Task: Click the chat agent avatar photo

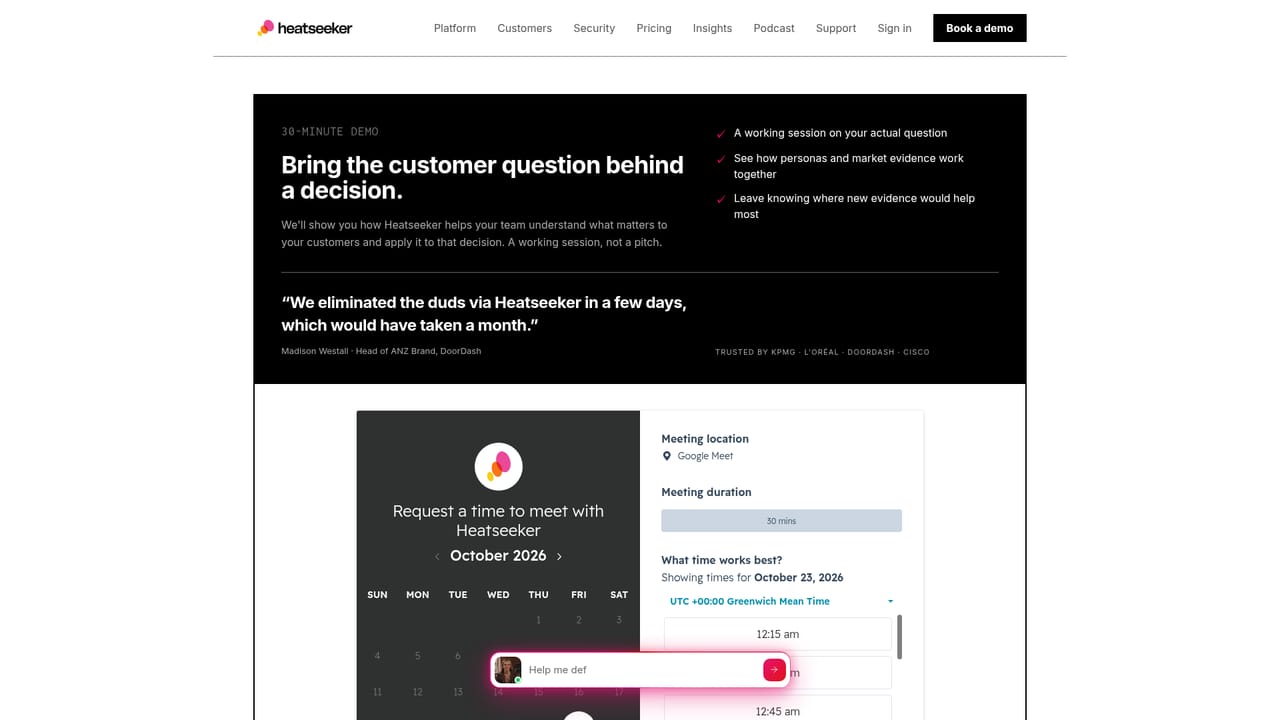Action: point(508,670)
